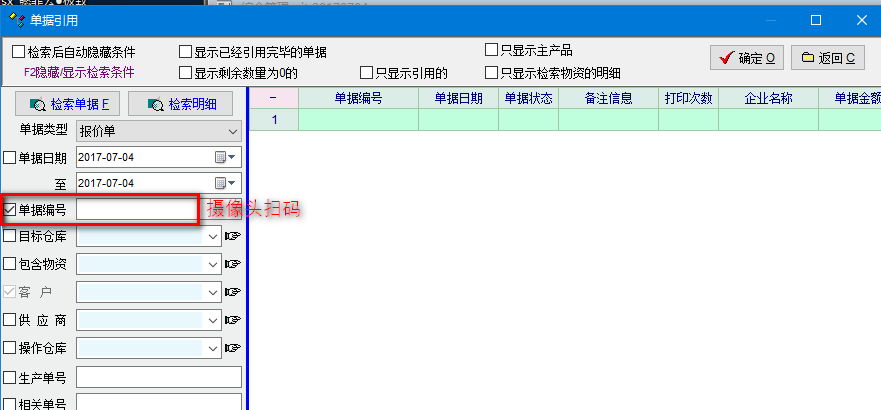
Task: Click the 企业名称 column header
Action: click(x=768, y=98)
